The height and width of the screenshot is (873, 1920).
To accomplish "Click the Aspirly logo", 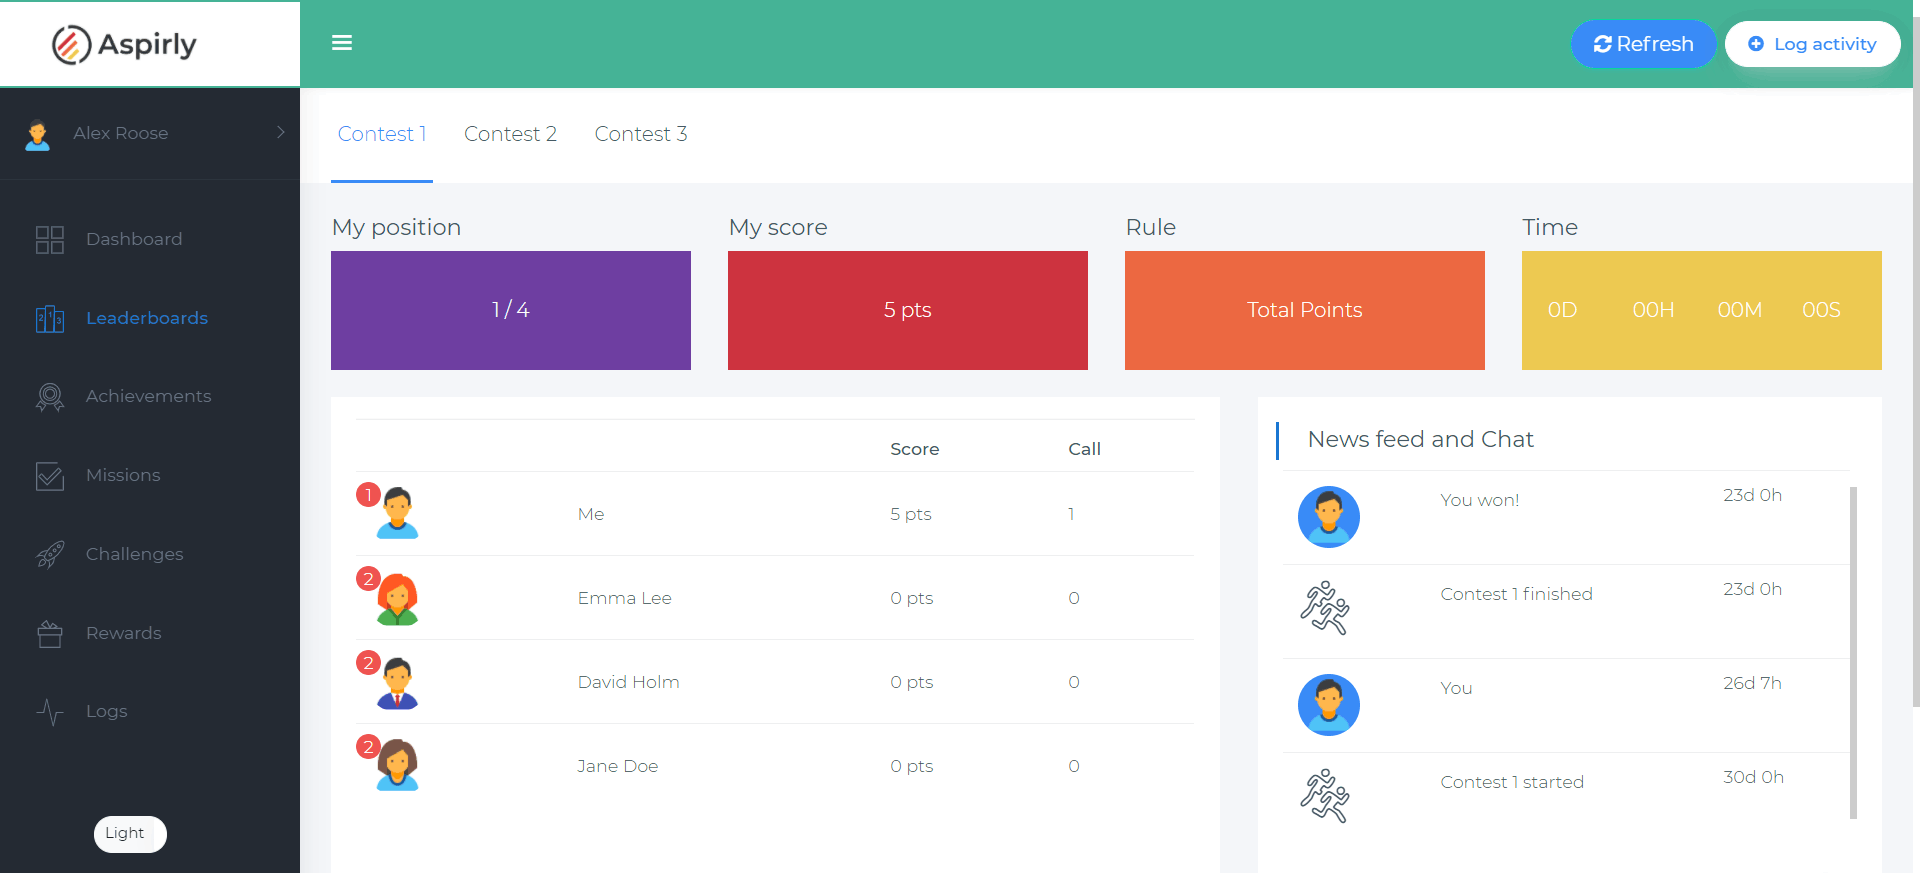I will [x=124, y=44].
